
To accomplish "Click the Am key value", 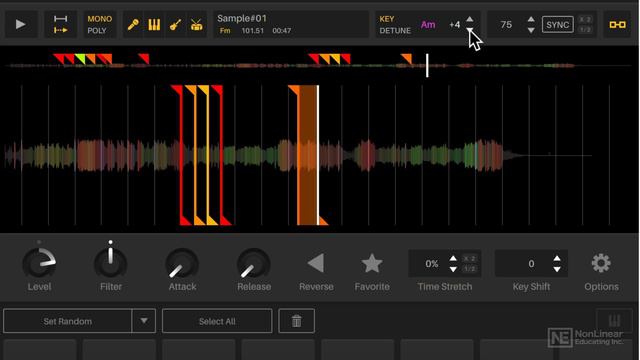I will coord(428,25).
